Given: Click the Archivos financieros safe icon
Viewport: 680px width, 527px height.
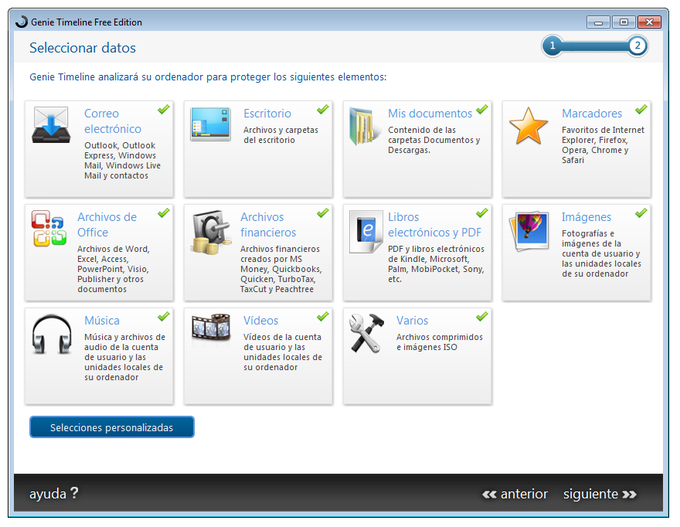Looking at the screenshot, I should [x=210, y=232].
